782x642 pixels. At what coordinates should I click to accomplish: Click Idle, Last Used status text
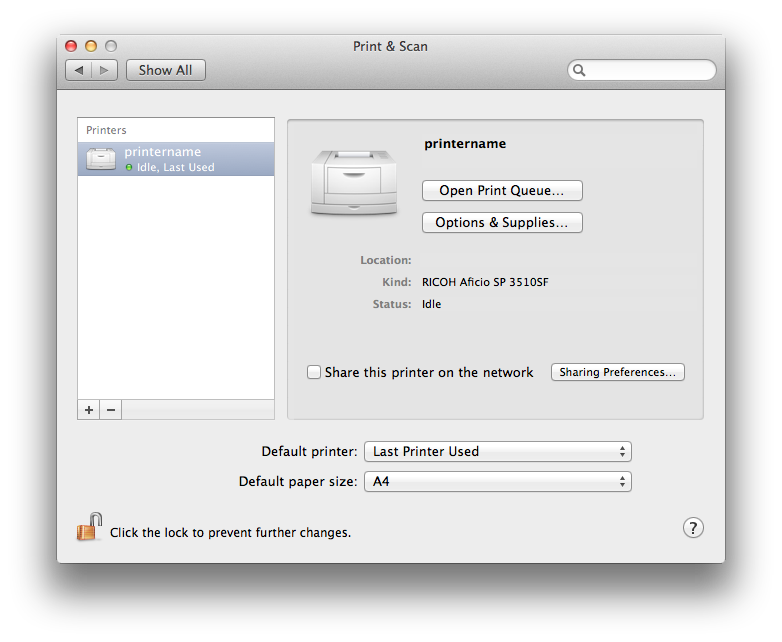pos(176,168)
